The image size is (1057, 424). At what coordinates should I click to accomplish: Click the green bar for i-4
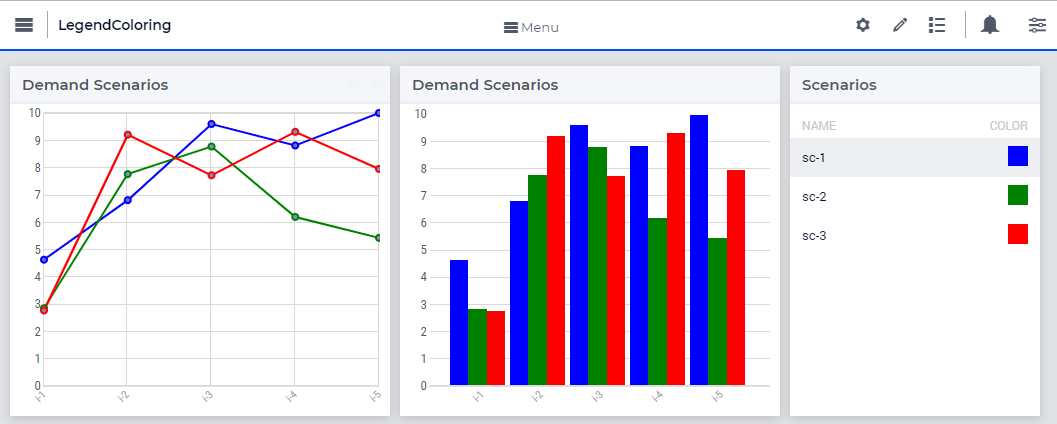tap(657, 302)
